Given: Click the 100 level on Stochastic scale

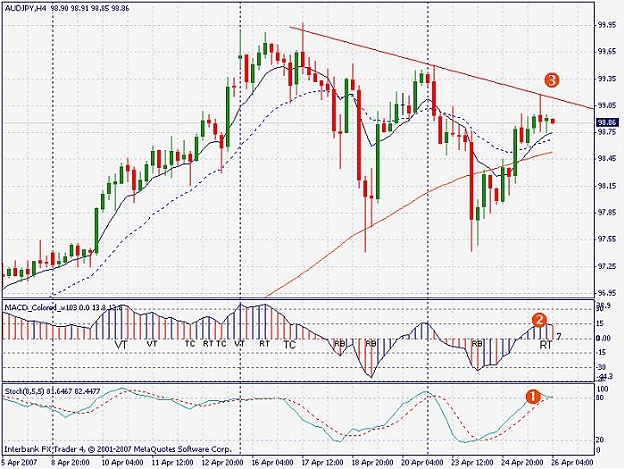Looking at the screenshot, I should (x=602, y=389).
